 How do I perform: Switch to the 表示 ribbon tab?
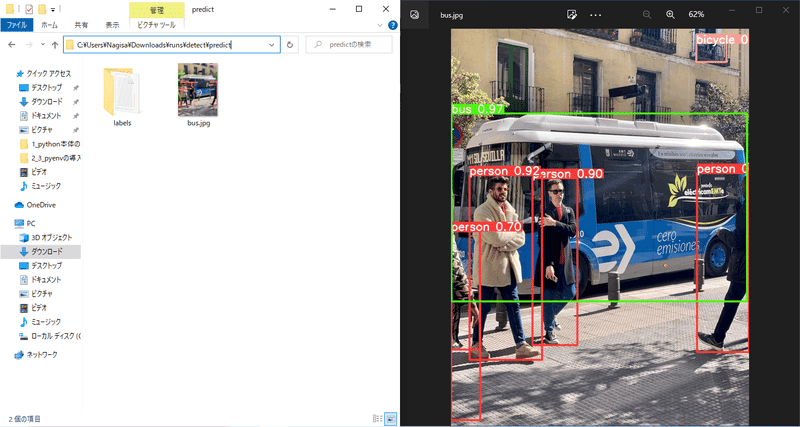113,24
